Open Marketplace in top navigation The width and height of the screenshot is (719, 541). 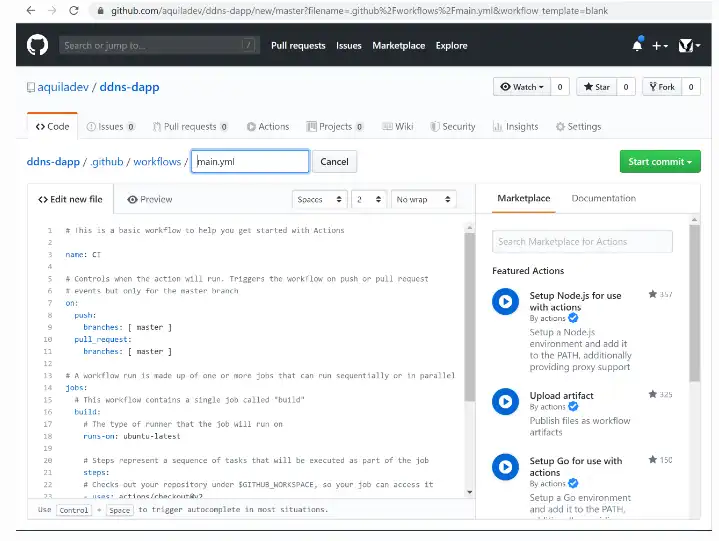click(x=398, y=45)
